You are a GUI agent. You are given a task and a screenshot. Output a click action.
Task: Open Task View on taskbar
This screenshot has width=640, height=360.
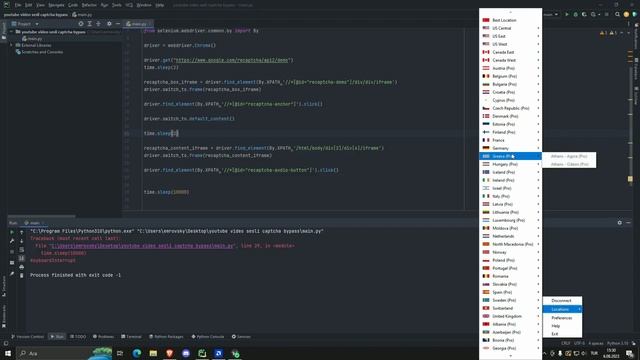pos(120,353)
